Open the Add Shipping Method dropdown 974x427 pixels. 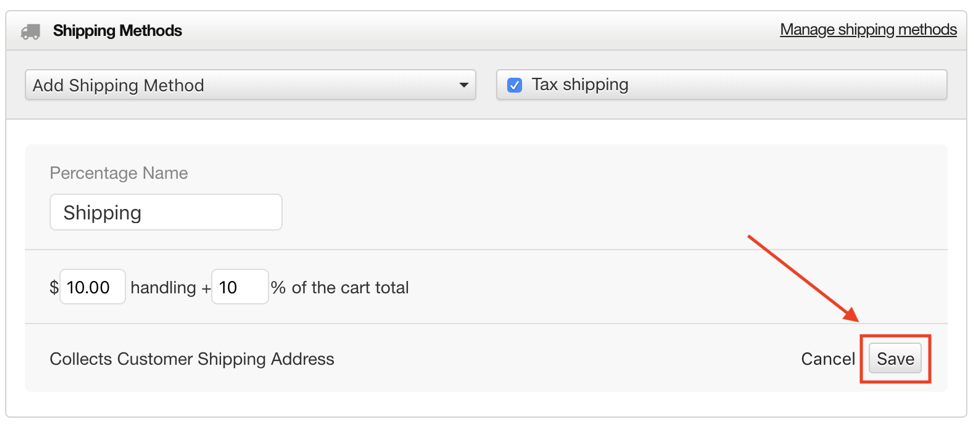(250, 85)
